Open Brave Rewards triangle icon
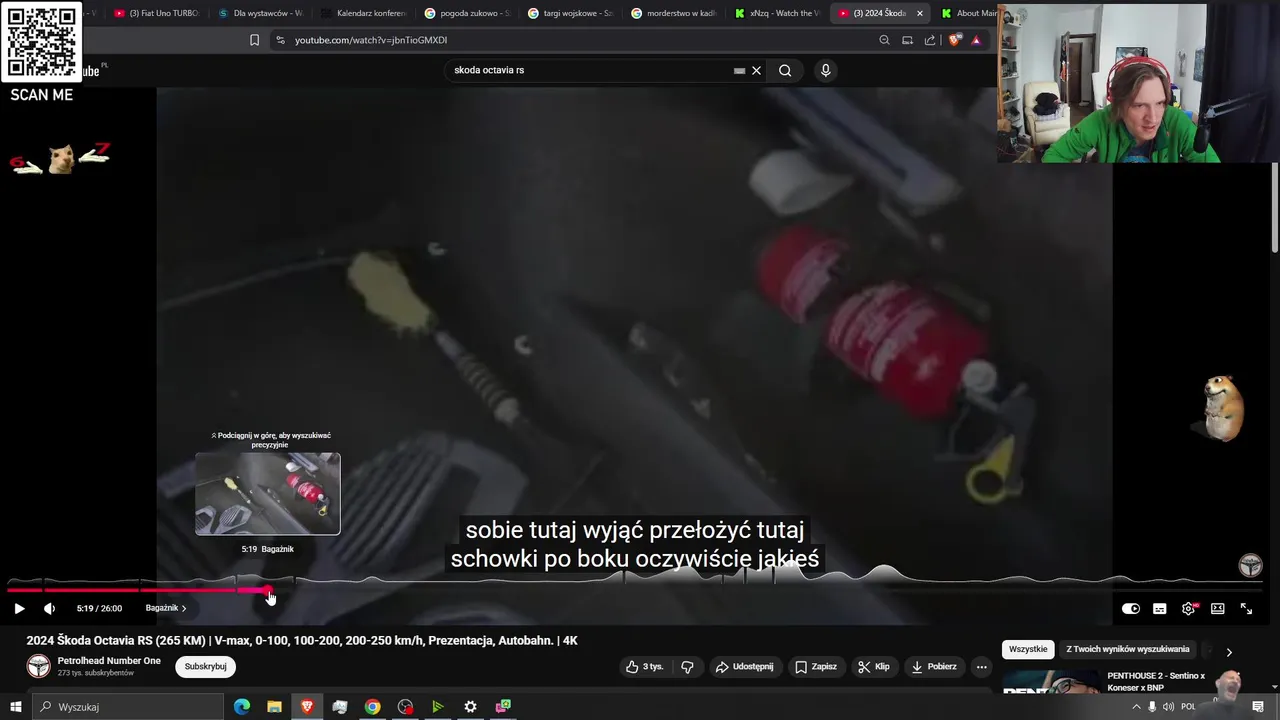 coord(976,40)
